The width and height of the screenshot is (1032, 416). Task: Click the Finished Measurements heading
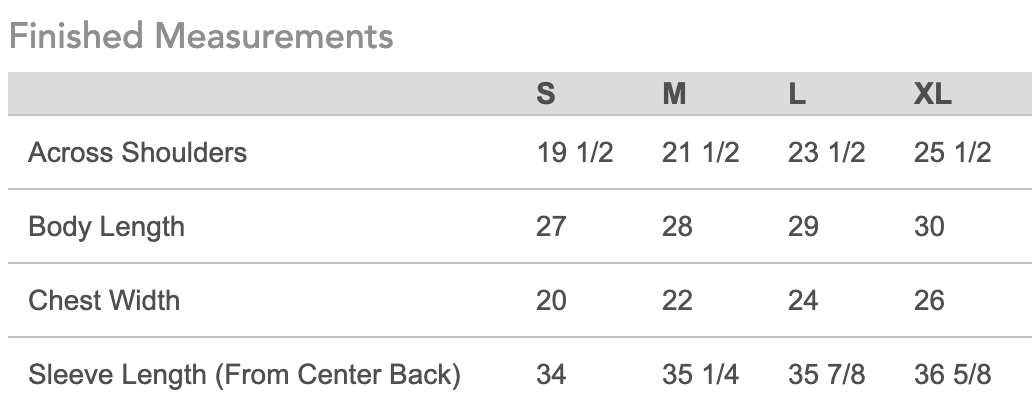[x=200, y=36]
